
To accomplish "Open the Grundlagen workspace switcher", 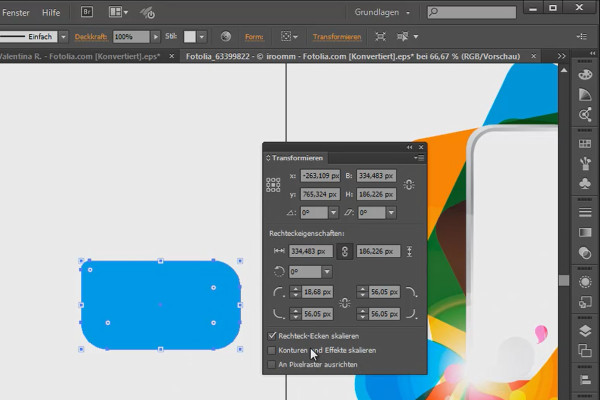I will (382, 12).
